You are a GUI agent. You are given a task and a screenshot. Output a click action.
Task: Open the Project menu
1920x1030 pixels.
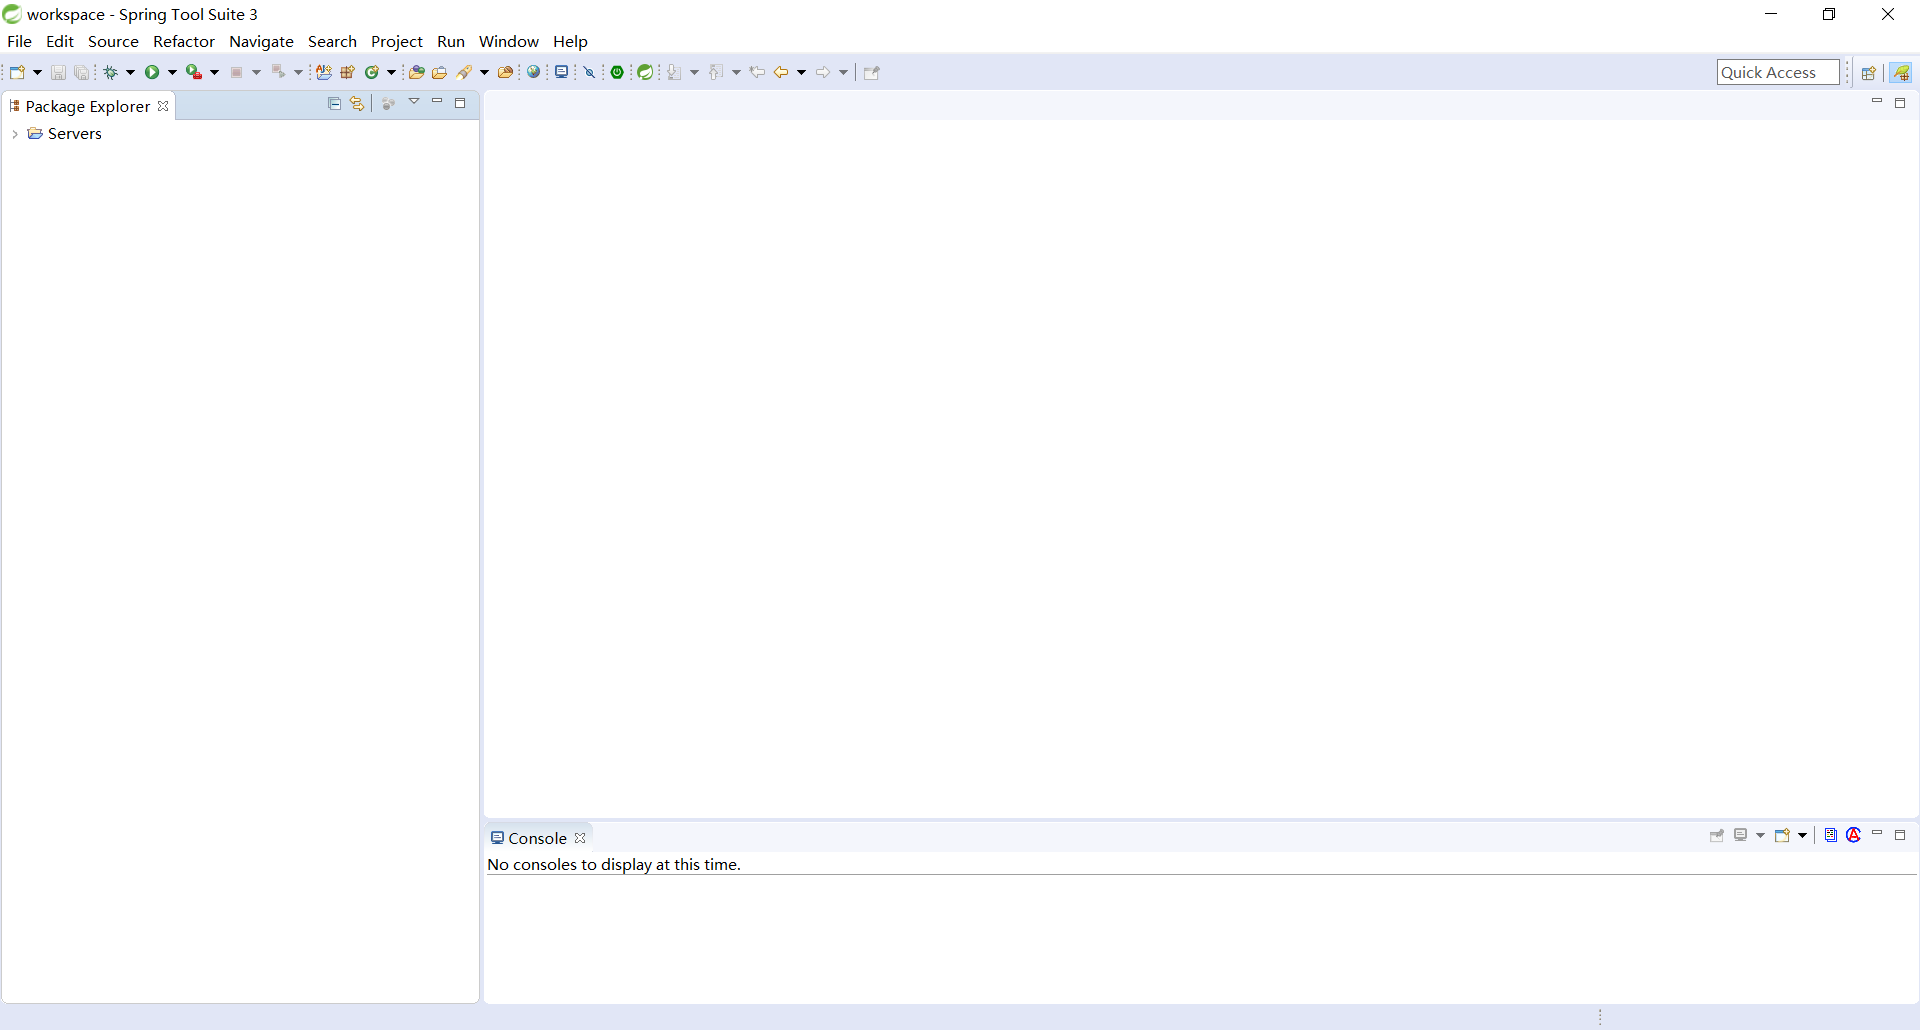coord(397,41)
